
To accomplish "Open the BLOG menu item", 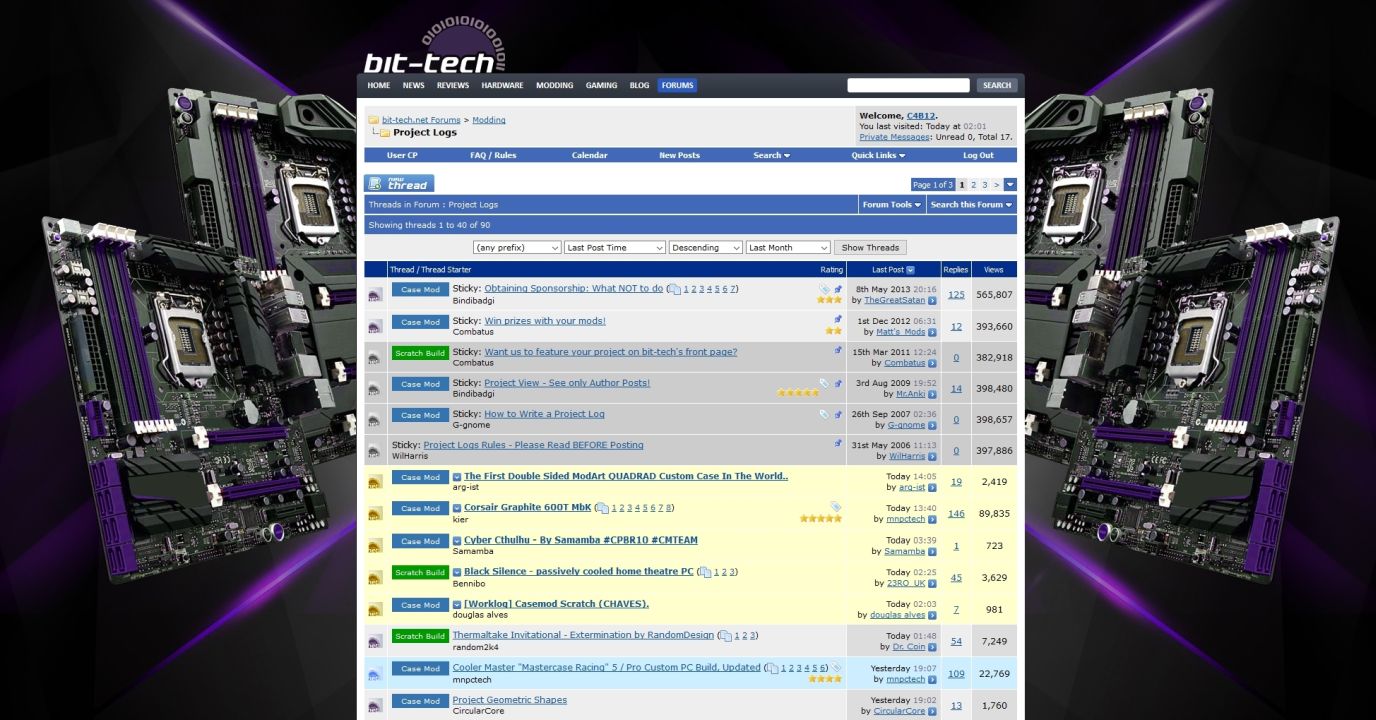I will 639,86.
